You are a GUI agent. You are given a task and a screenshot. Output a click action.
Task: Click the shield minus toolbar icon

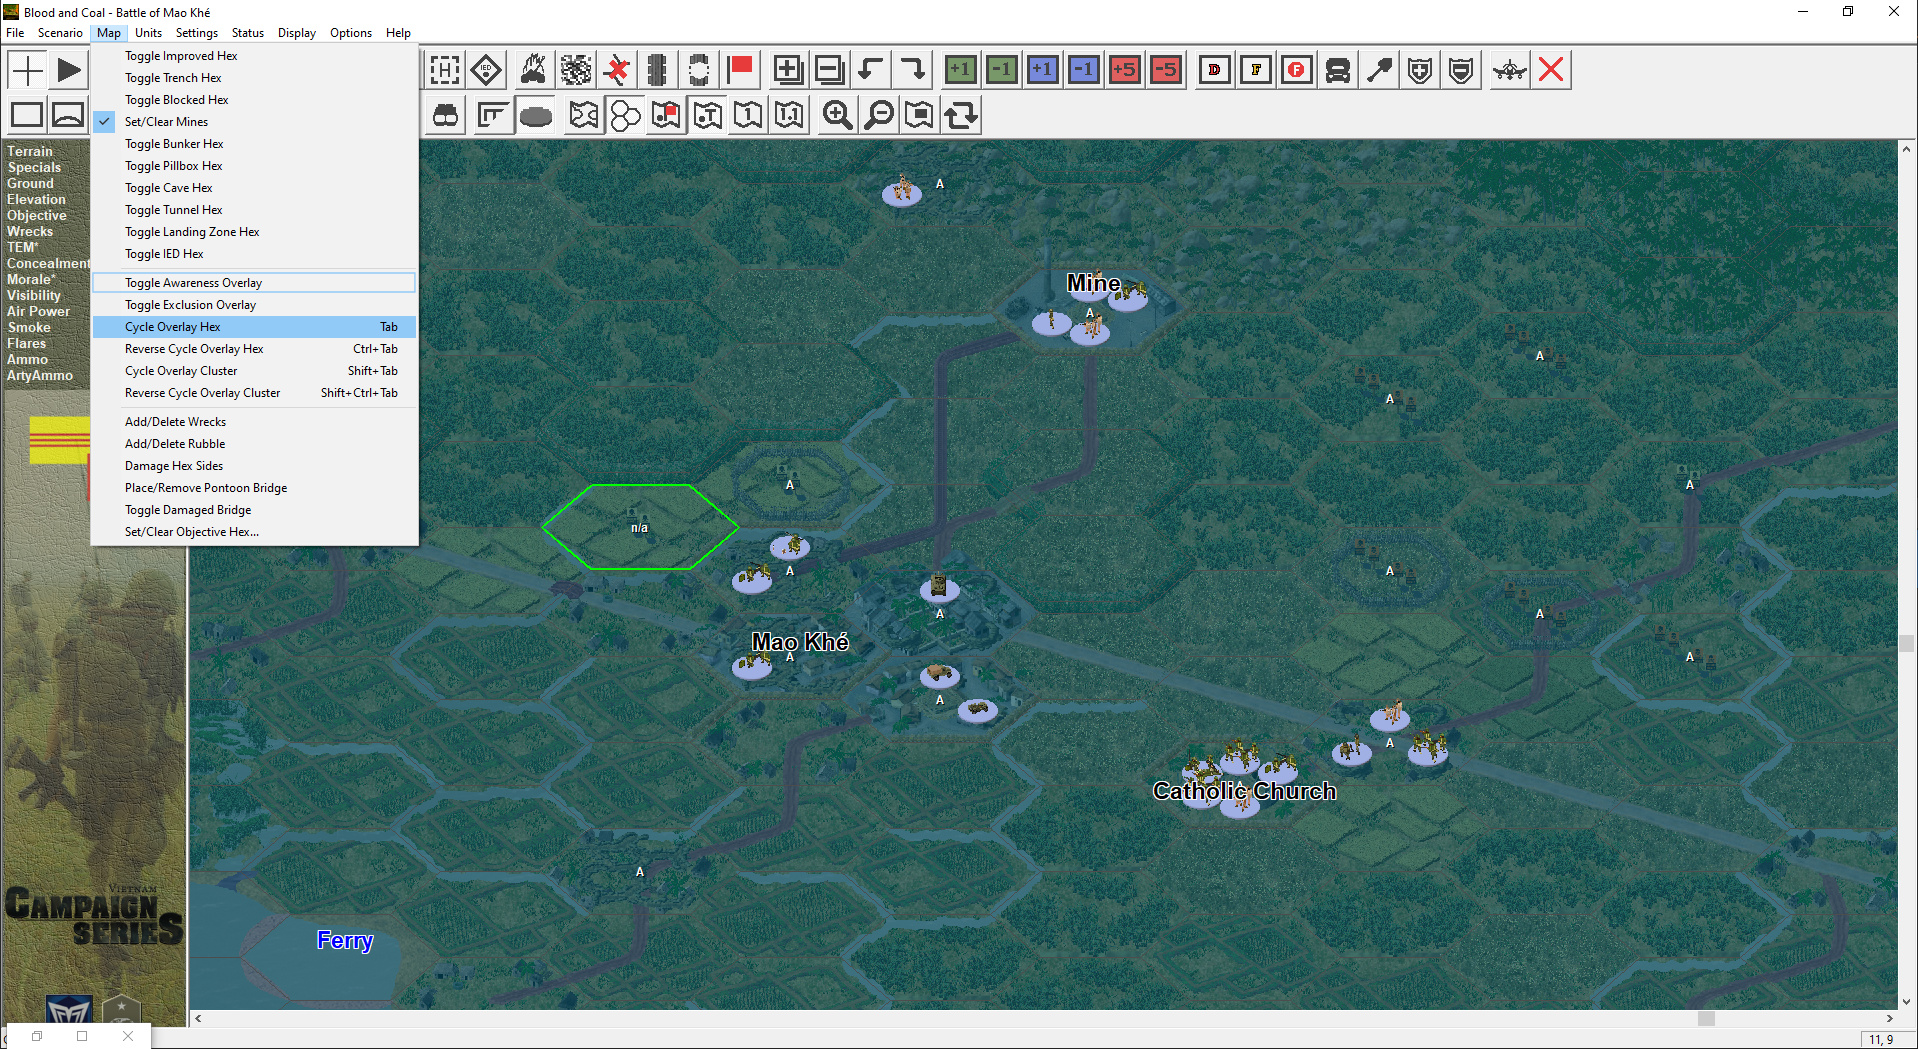[1461, 70]
